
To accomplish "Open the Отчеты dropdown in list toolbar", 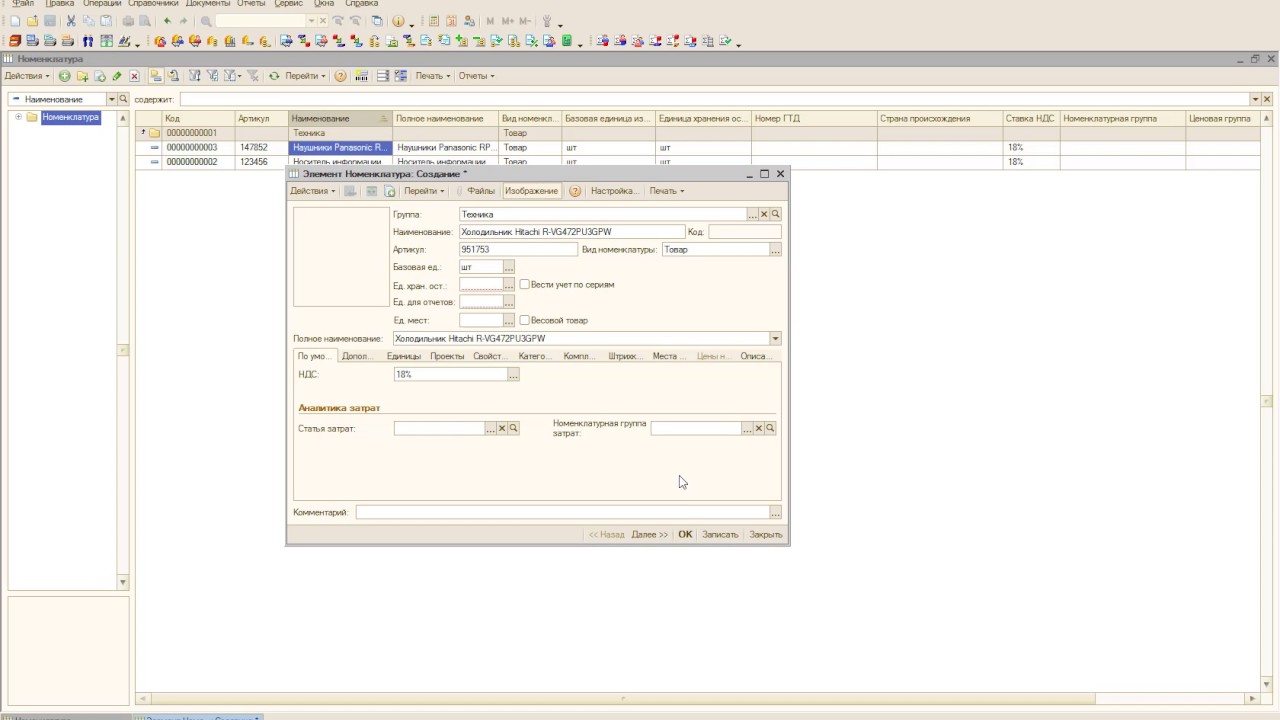I will [476, 76].
